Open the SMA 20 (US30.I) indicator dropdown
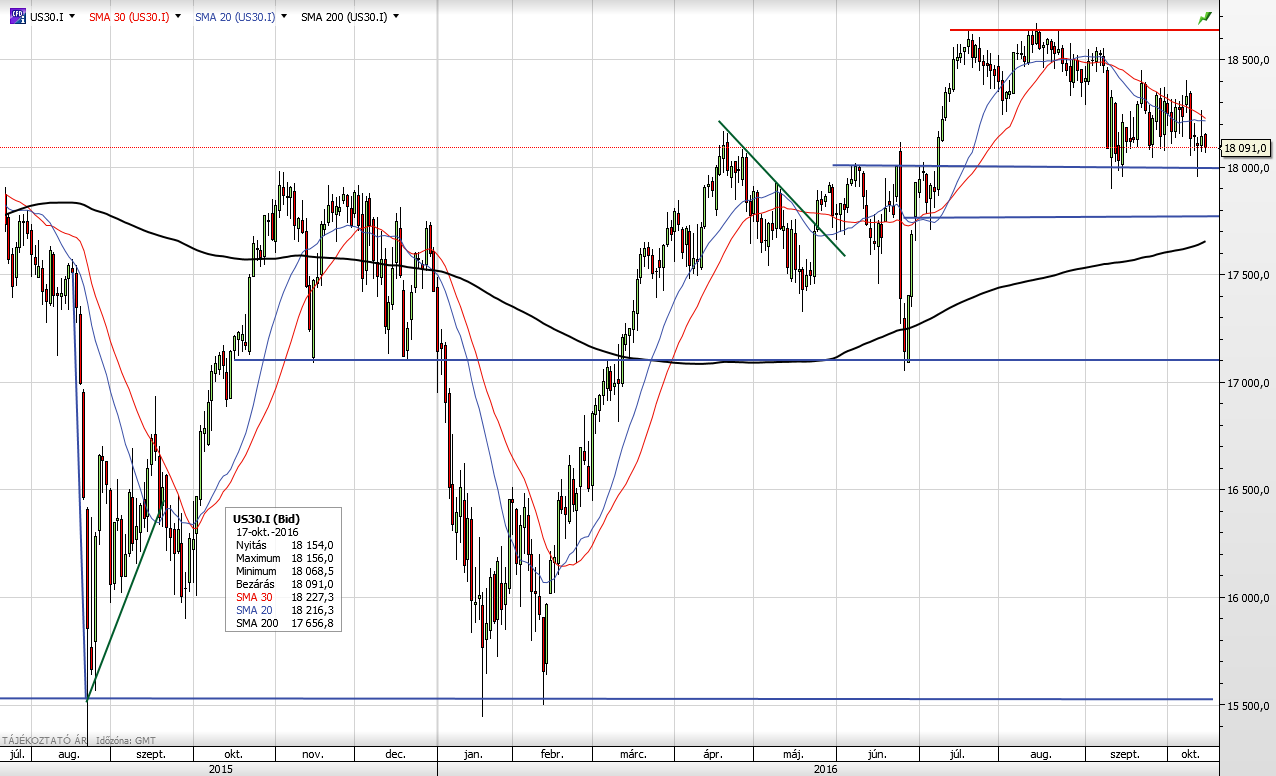1276x776 pixels. (x=285, y=17)
